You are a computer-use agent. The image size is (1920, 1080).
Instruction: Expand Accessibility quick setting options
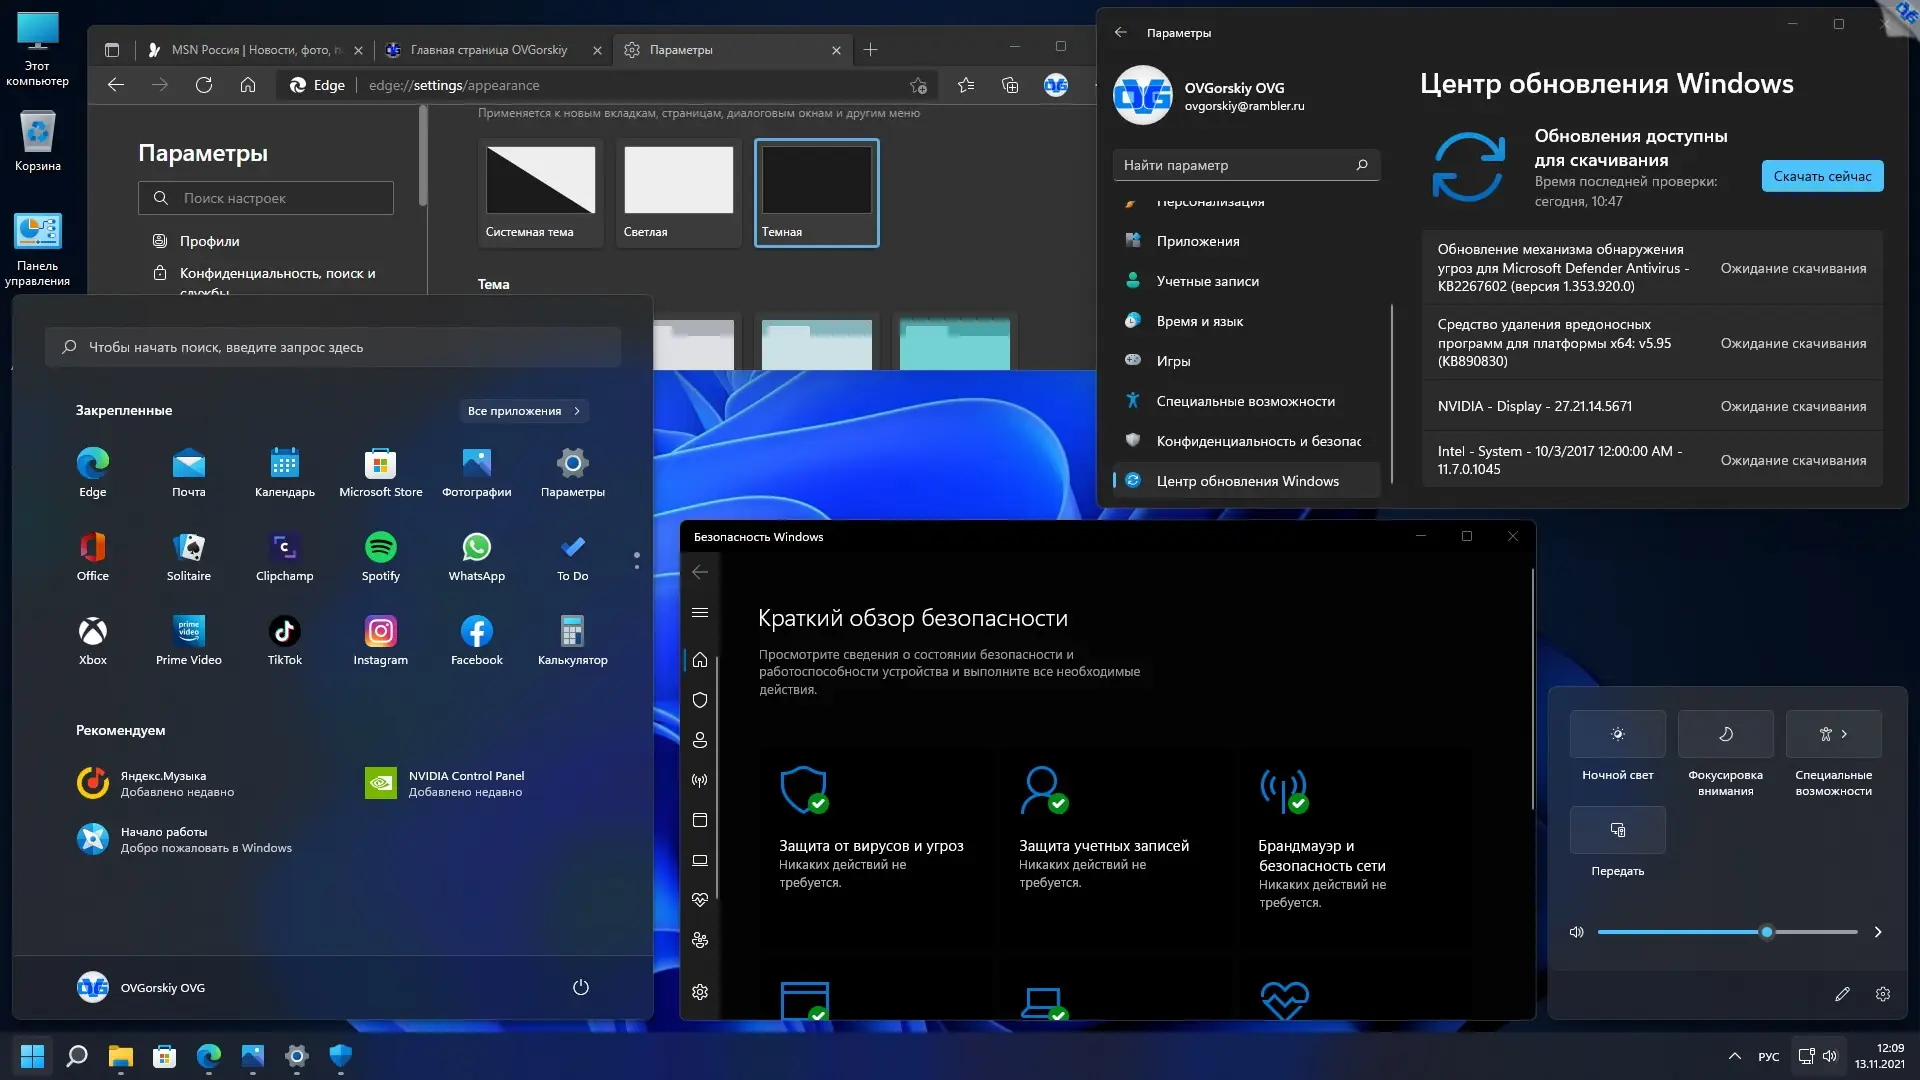click(1844, 734)
